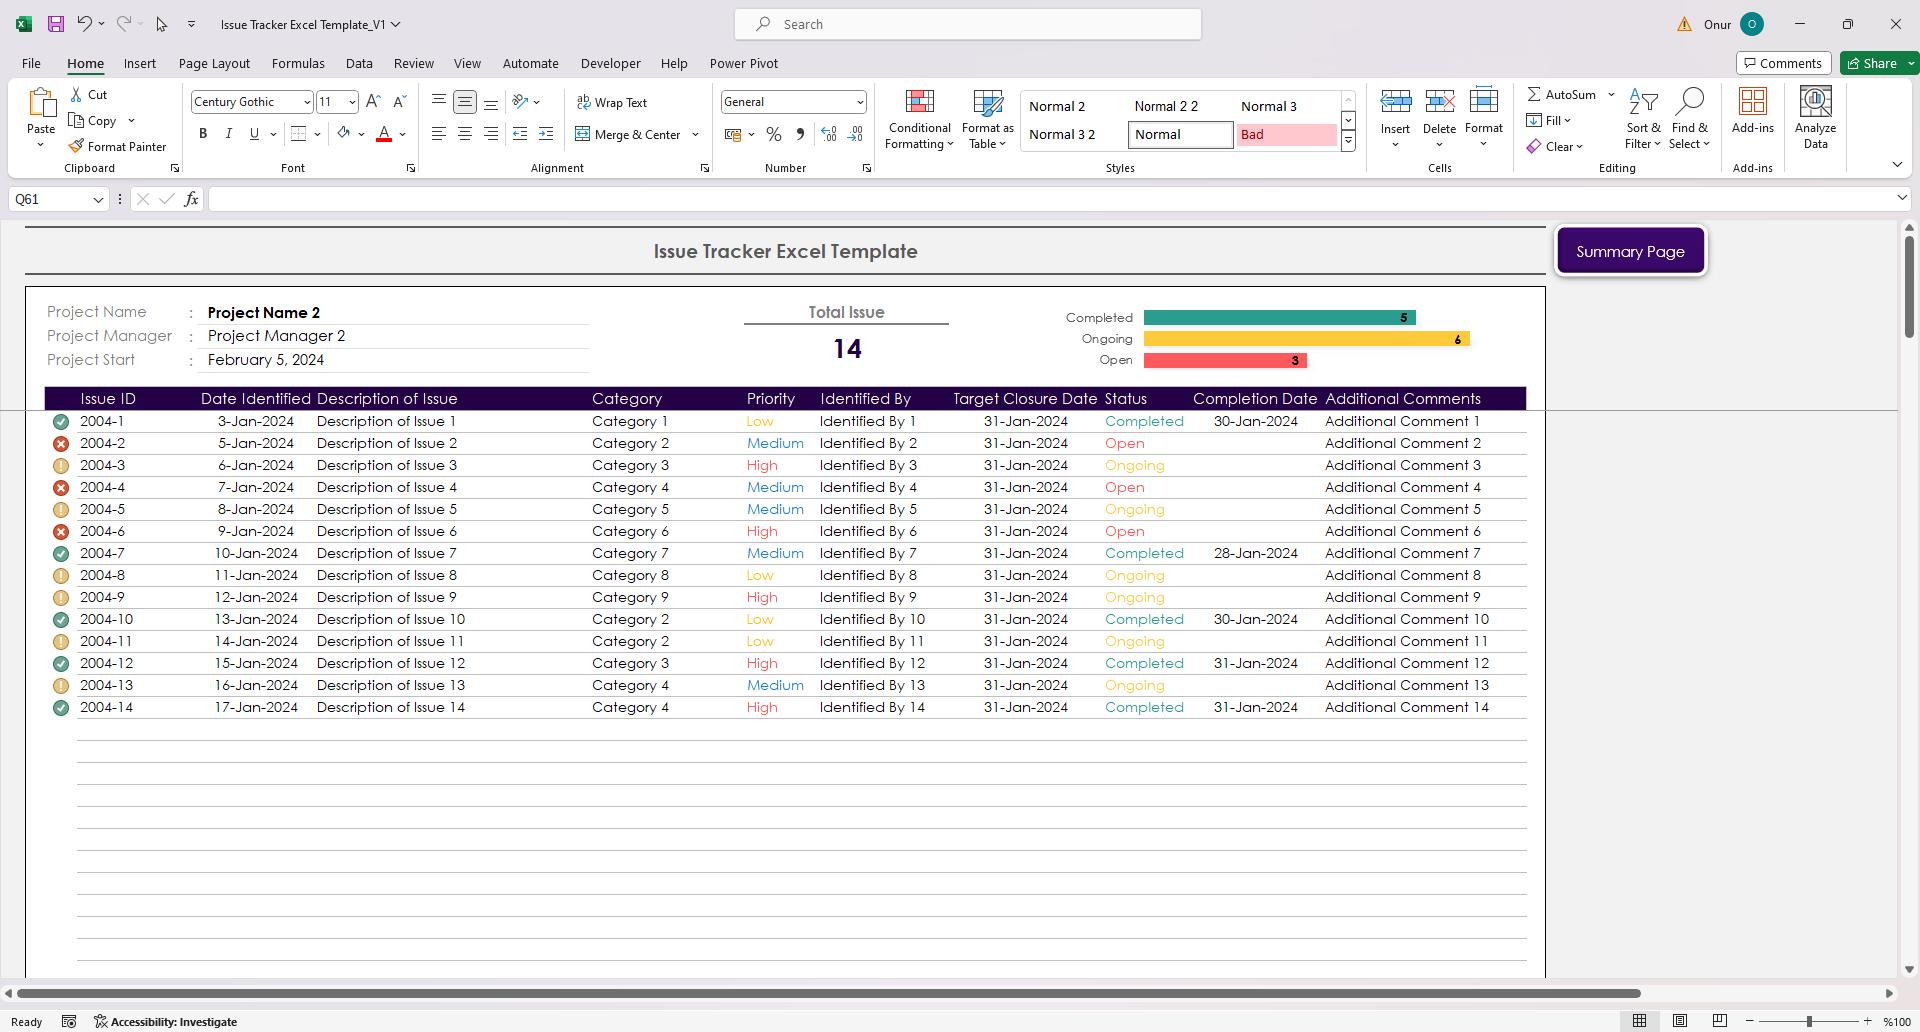Screen dimensions: 1920x1032
Task: Adjust the zoom slider handle
Action: point(1809,1021)
